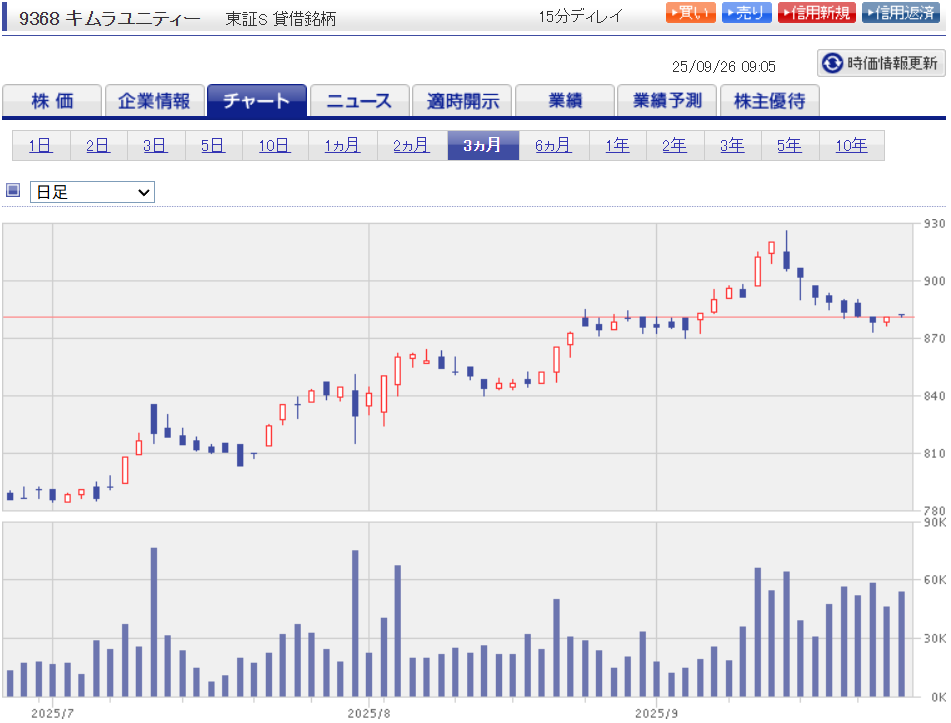The height and width of the screenshot is (723, 951).
Task: Select the 1ヵ月 chart period
Action: (x=342, y=146)
